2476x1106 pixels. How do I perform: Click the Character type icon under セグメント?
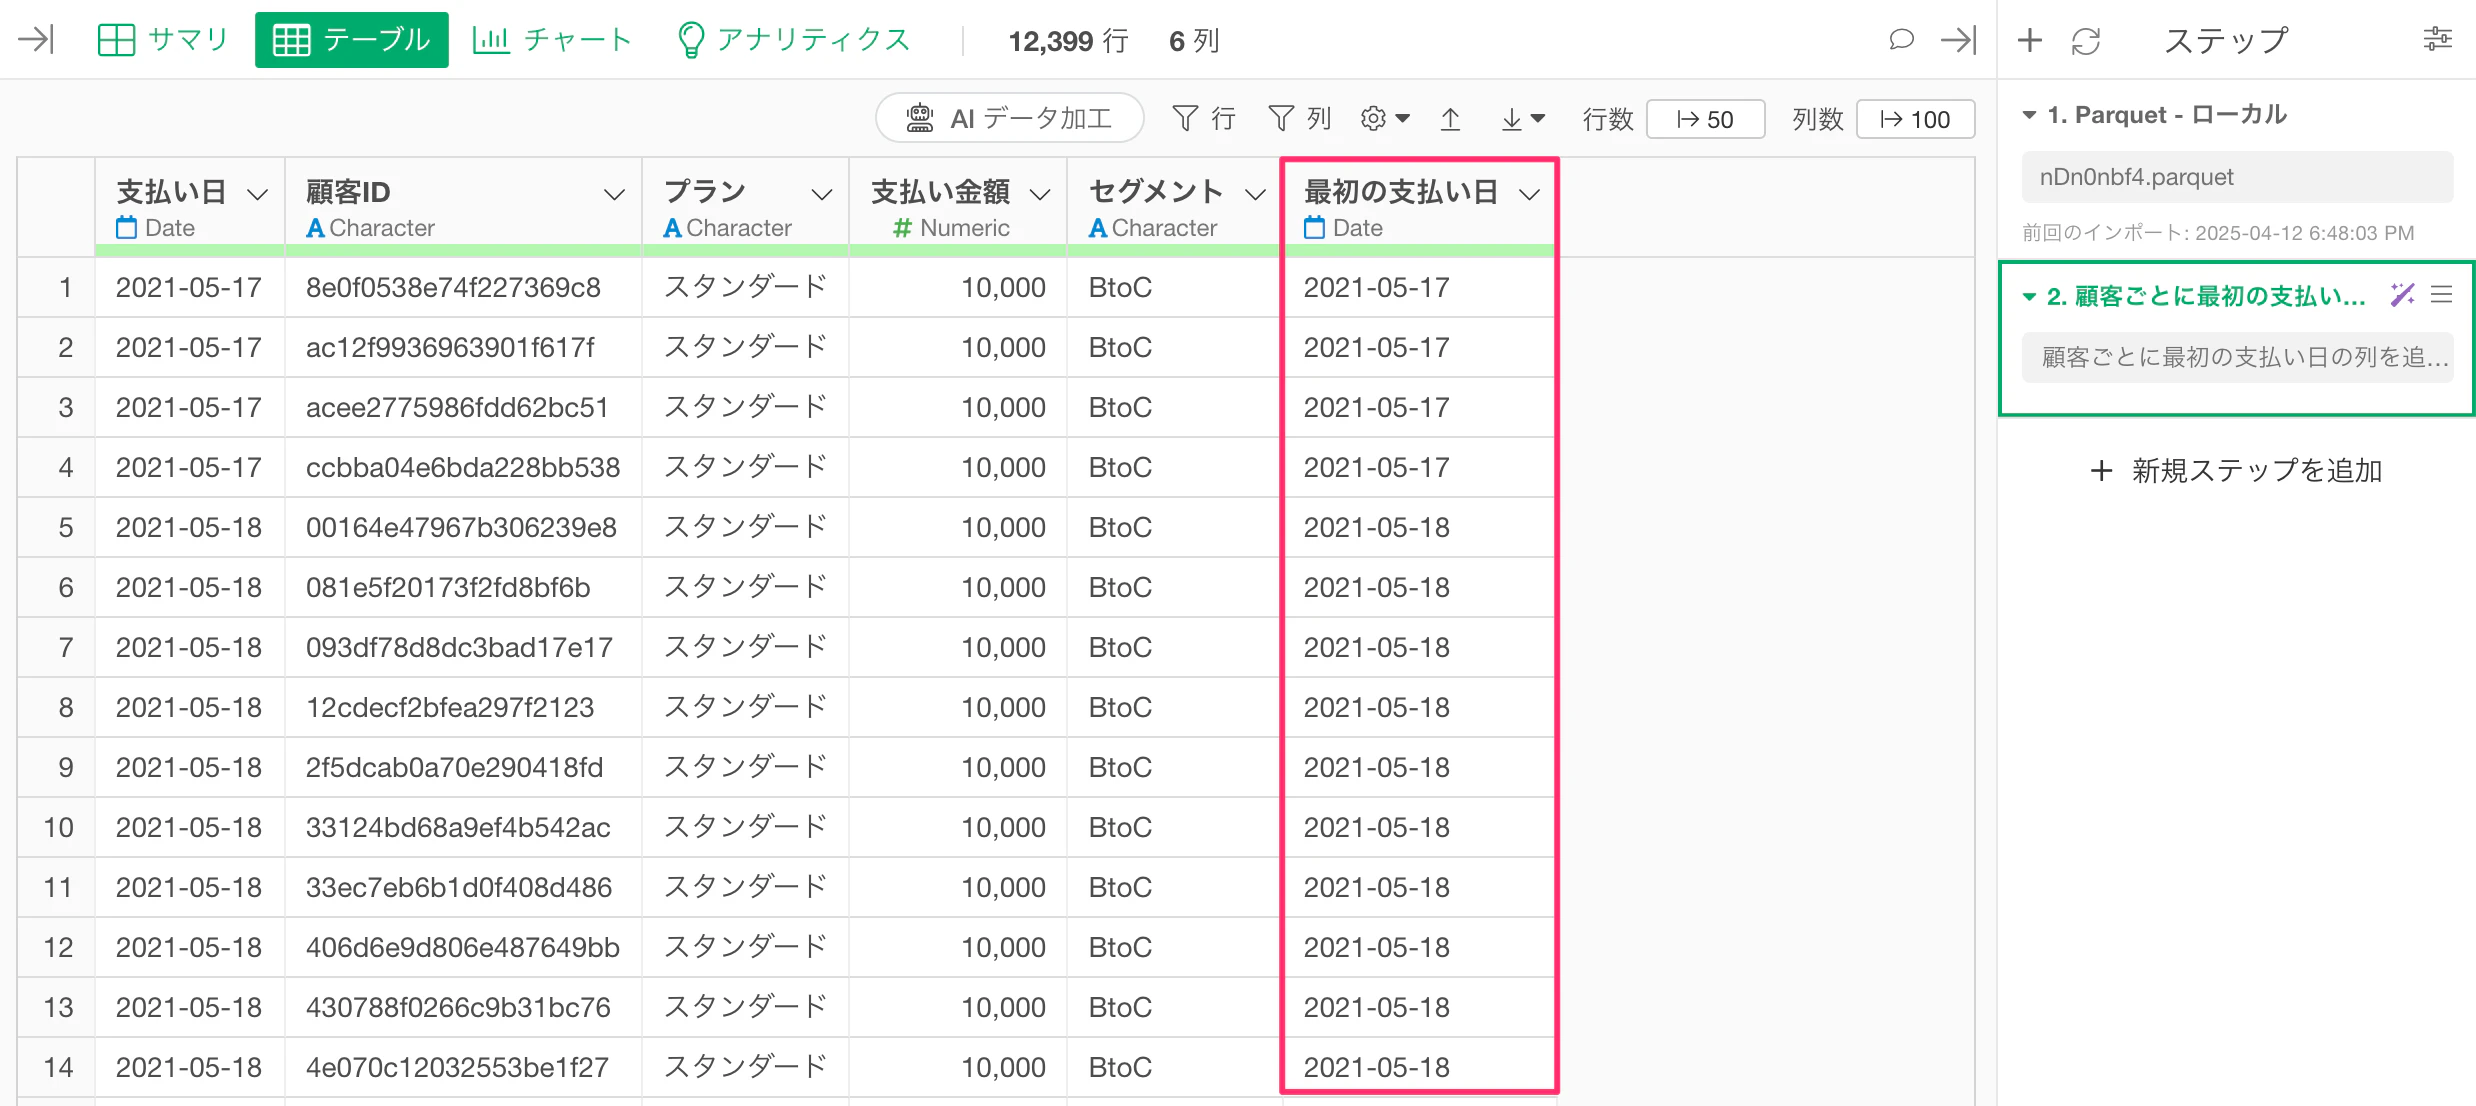[1098, 228]
